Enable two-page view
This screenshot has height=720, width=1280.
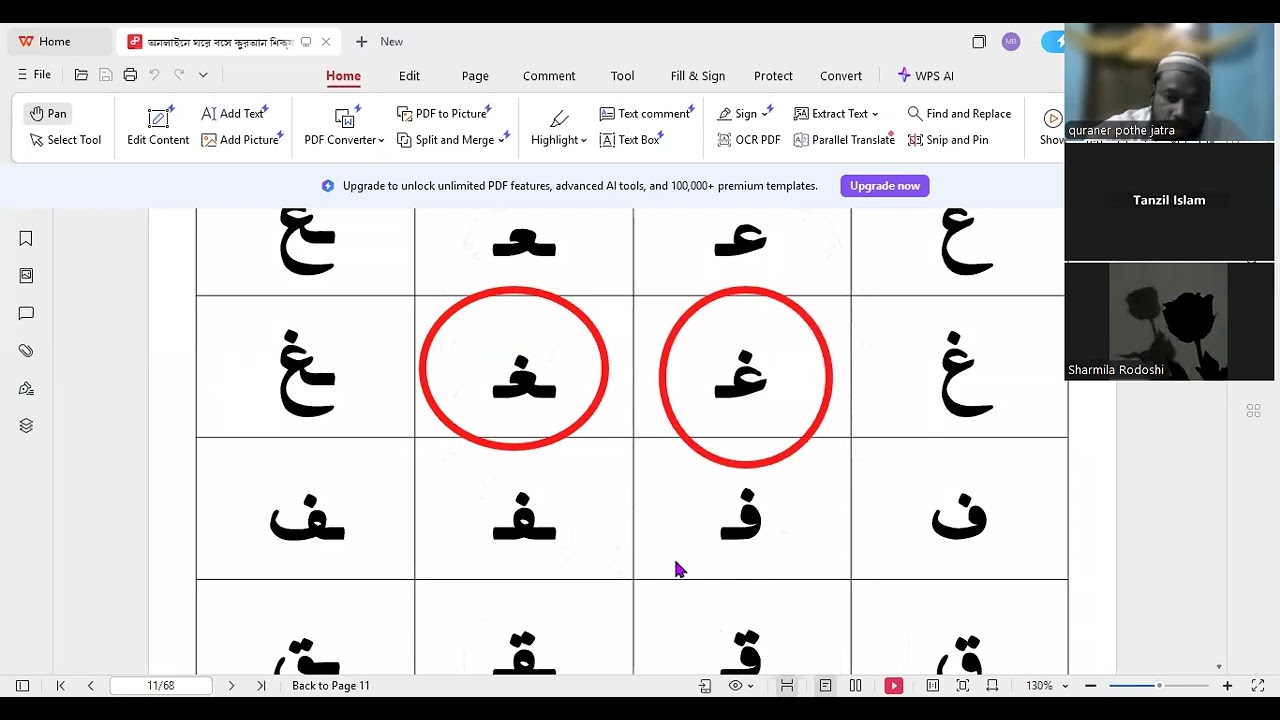tap(856, 686)
